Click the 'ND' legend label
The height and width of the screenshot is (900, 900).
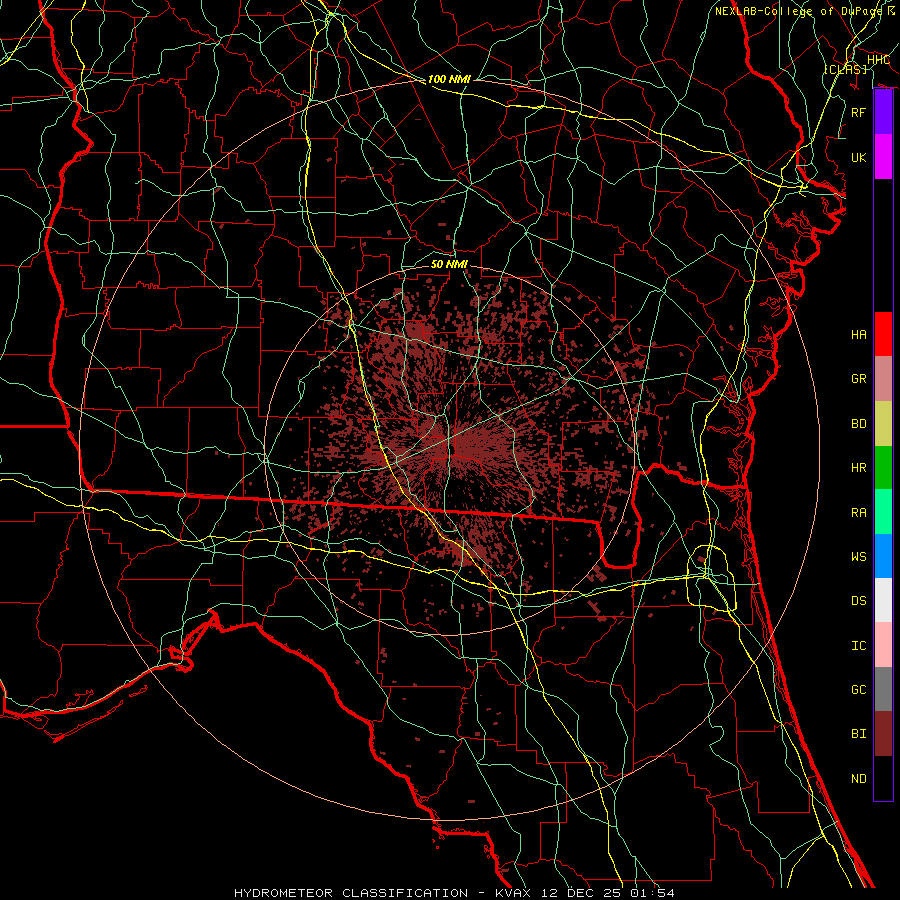click(x=859, y=779)
